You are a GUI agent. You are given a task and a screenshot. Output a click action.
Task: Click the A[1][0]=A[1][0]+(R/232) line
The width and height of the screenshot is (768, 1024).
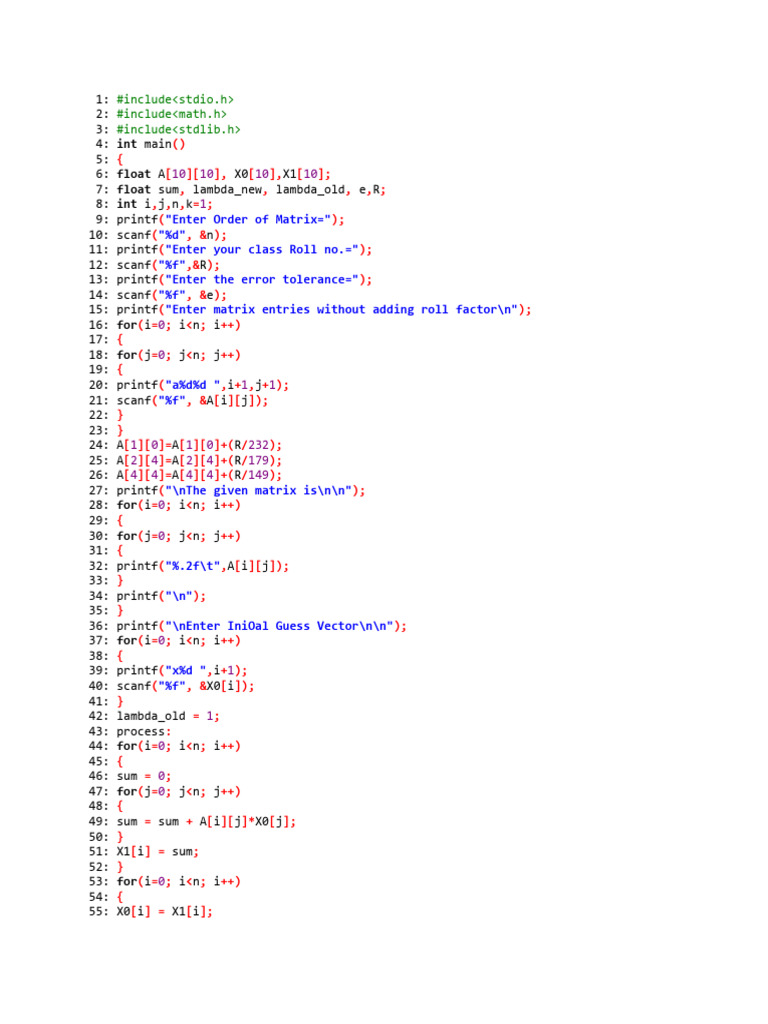(x=199, y=445)
